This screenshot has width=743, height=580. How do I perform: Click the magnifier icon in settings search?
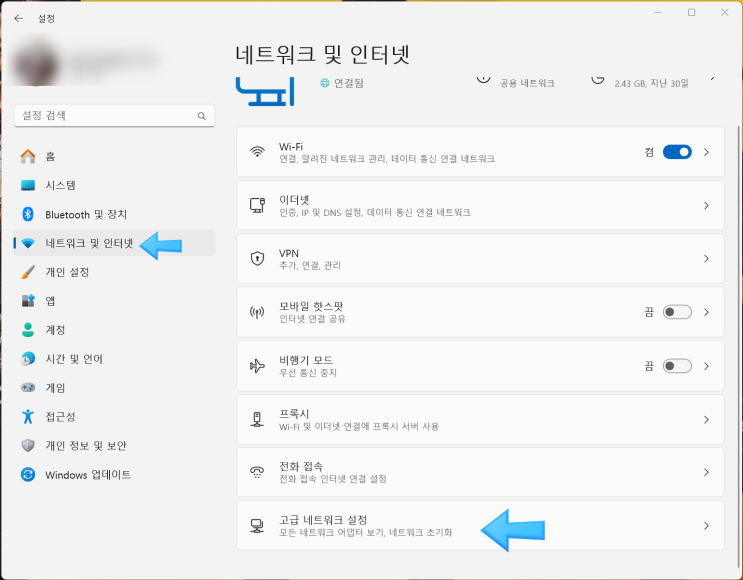(x=202, y=116)
